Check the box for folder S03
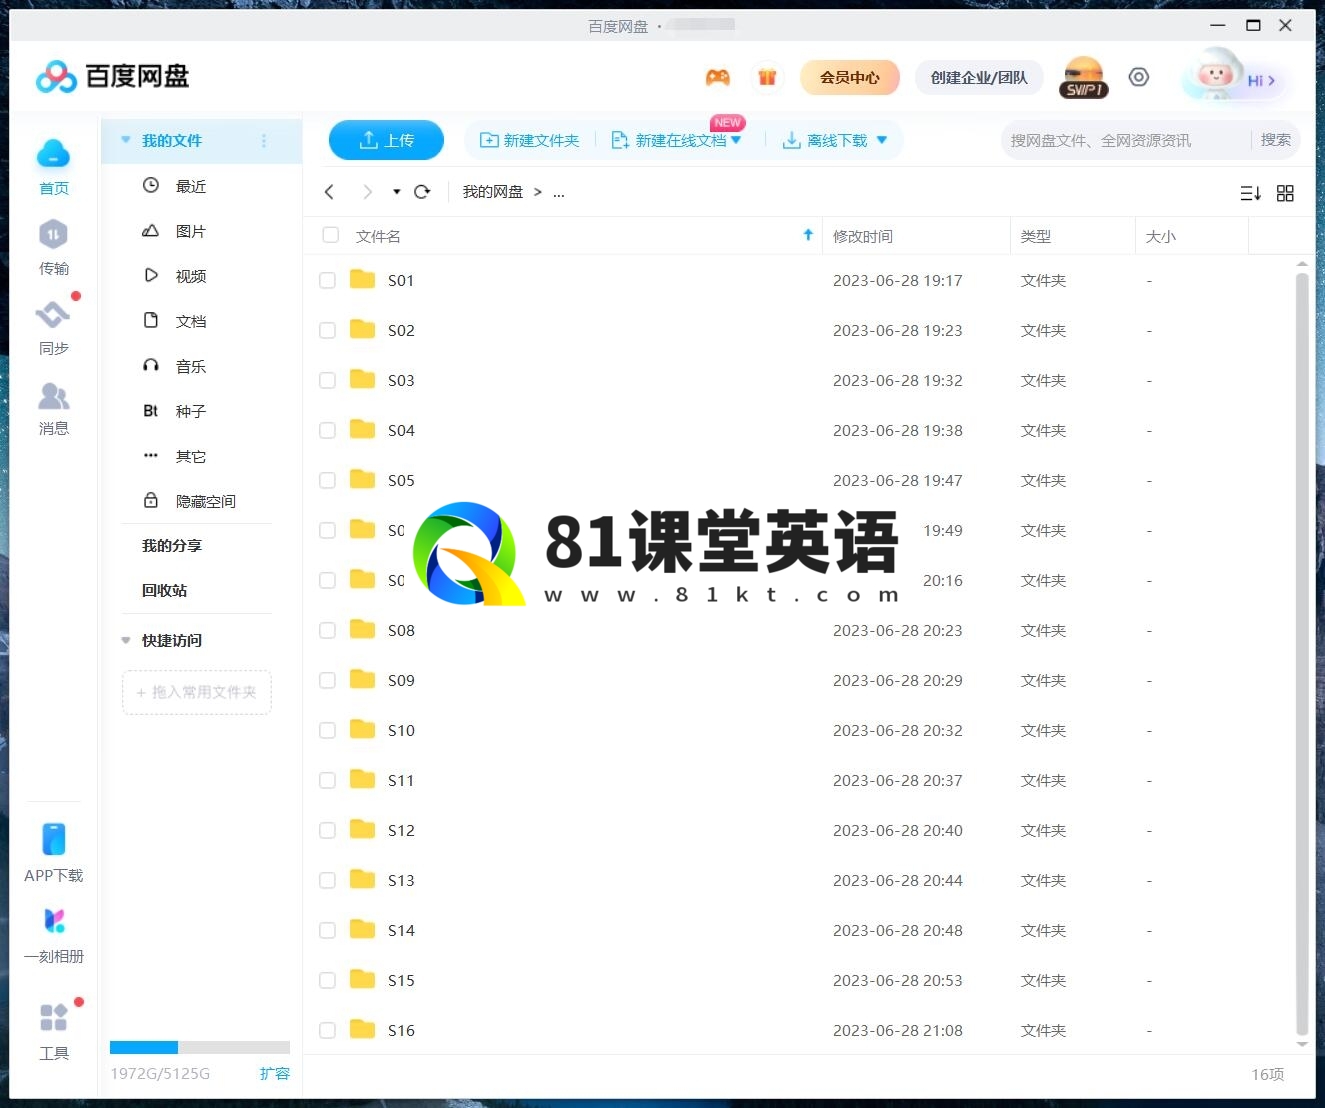Viewport: 1325px width, 1108px height. tap(327, 381)
